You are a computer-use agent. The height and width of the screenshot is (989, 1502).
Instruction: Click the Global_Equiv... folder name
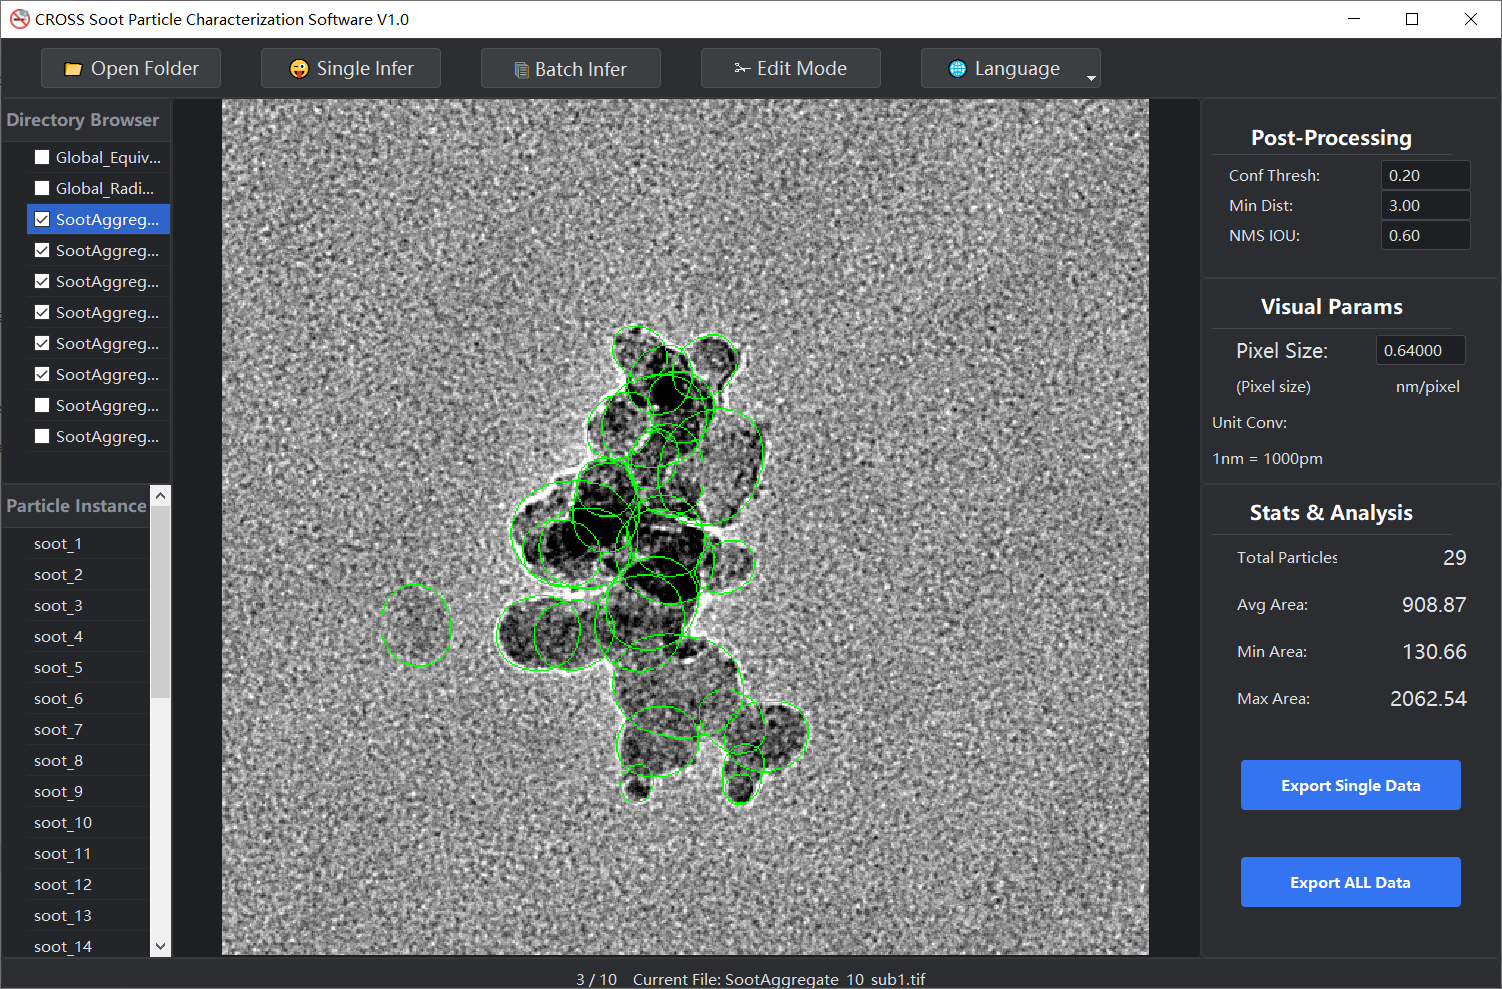click(x=108, y=157)
